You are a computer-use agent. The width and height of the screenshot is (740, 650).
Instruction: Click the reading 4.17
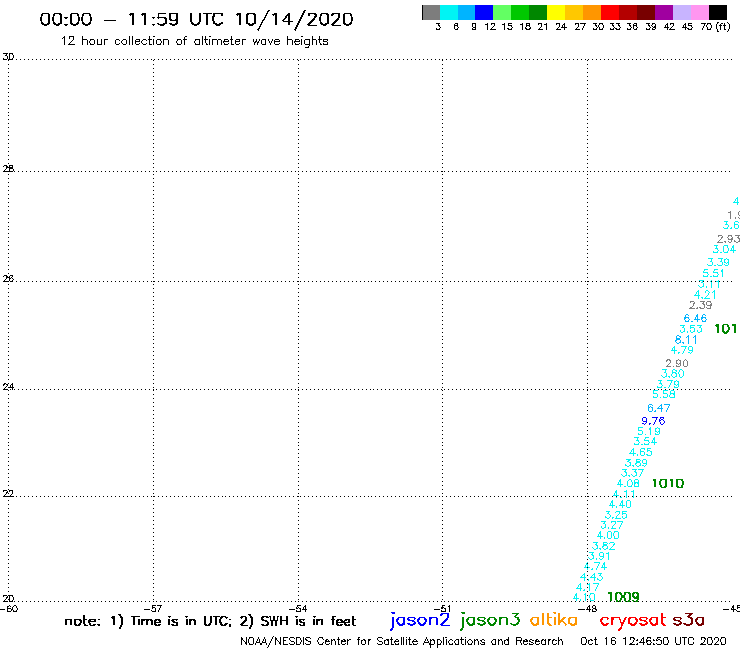(x=588, y=587)
